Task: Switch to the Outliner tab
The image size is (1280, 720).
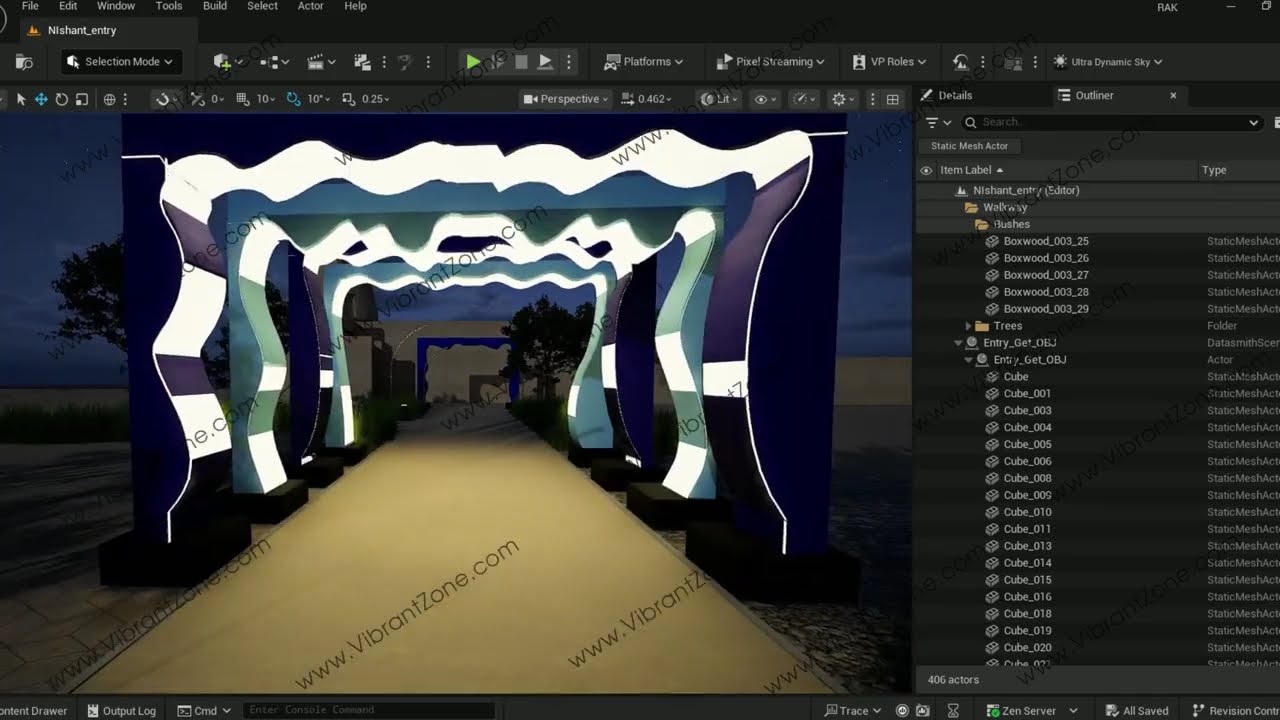Action: (x=1094, y=95)
